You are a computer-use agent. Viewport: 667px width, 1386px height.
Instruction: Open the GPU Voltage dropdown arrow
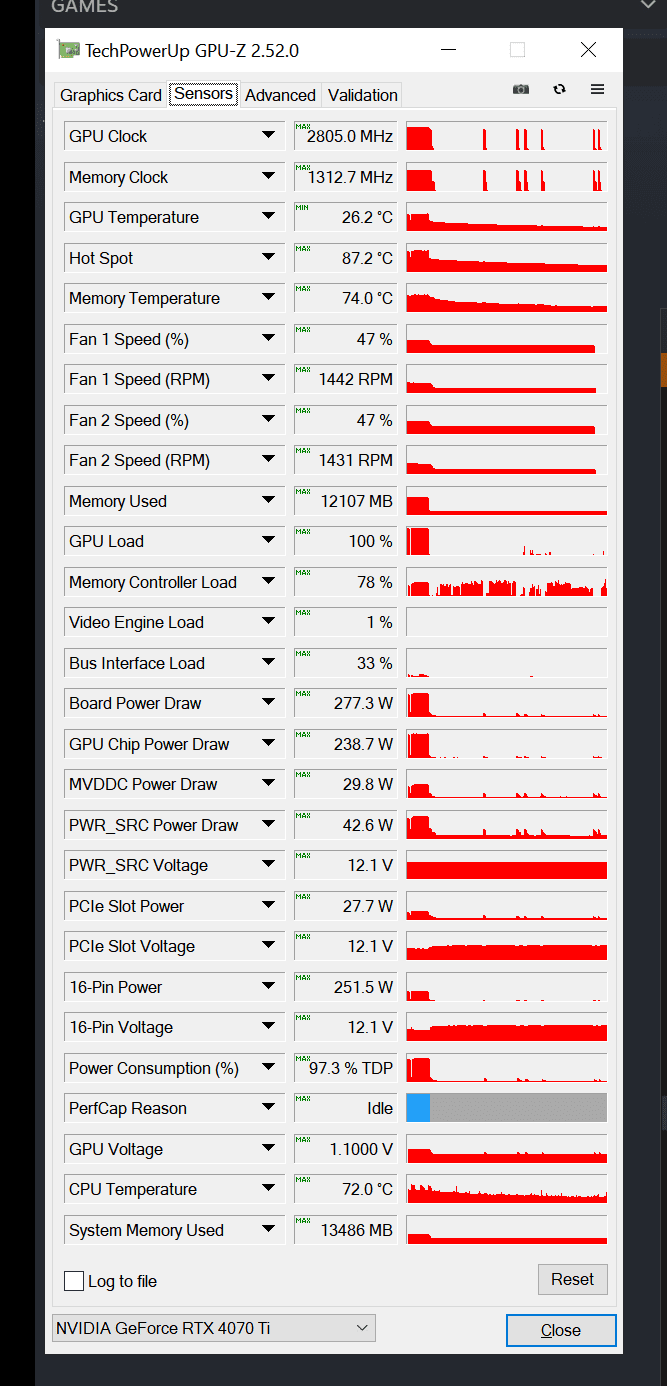point(268,1149)
